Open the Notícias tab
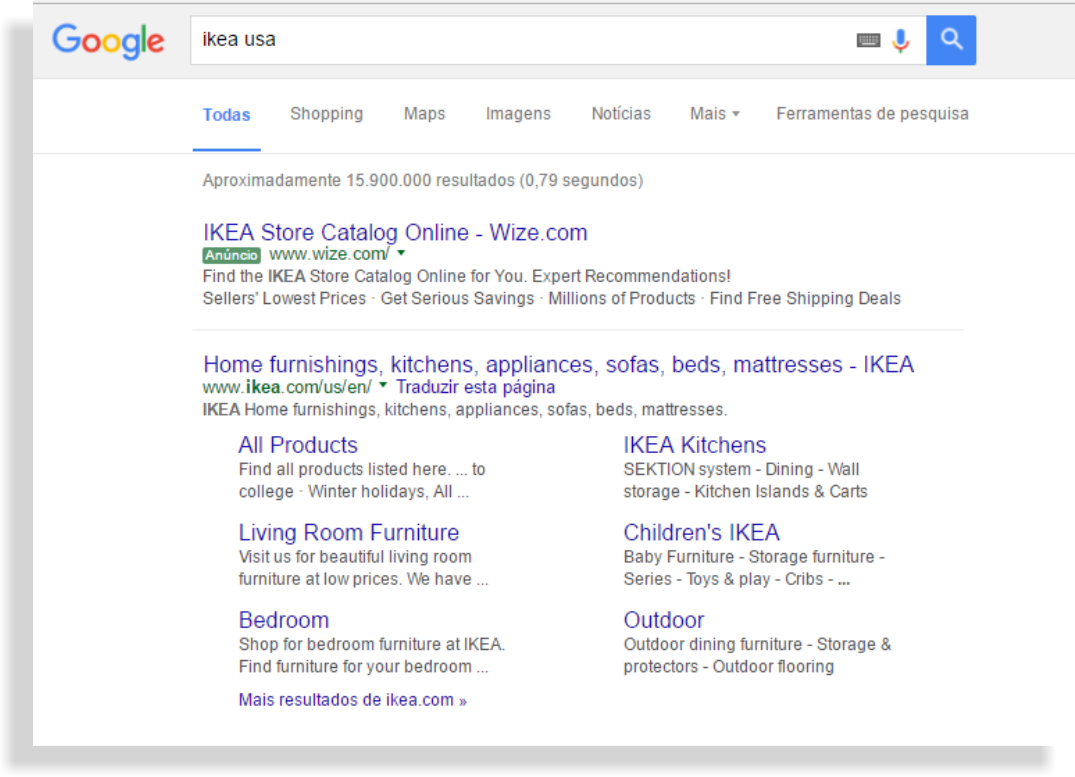The image size is (1075, 777). [621, 114]
